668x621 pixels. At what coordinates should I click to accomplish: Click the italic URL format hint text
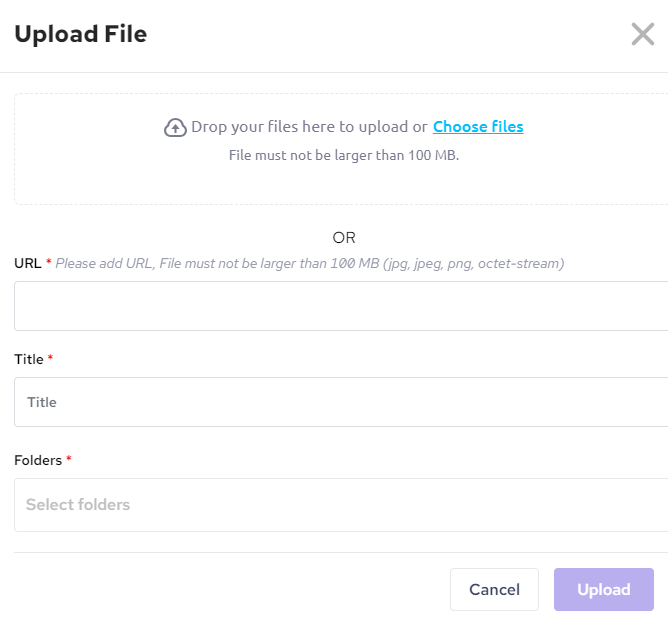(x=310, y=264)
